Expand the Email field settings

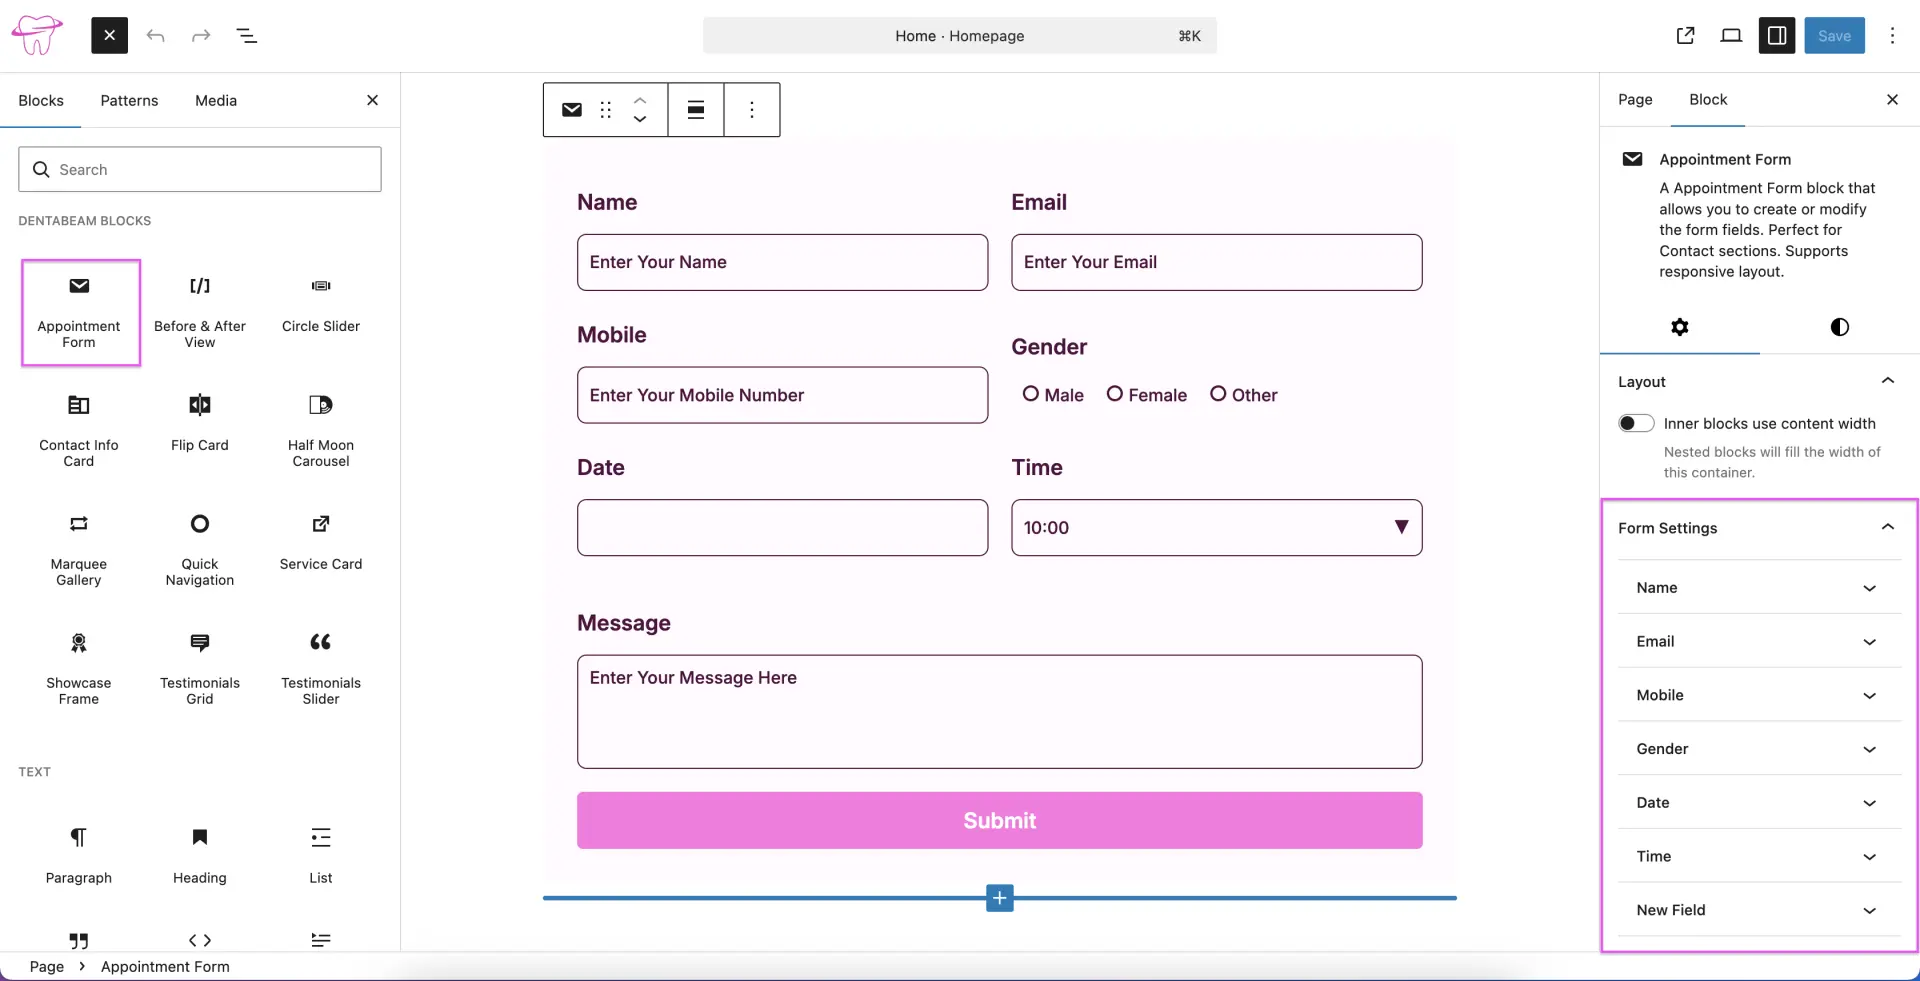tap(1759, 641)
